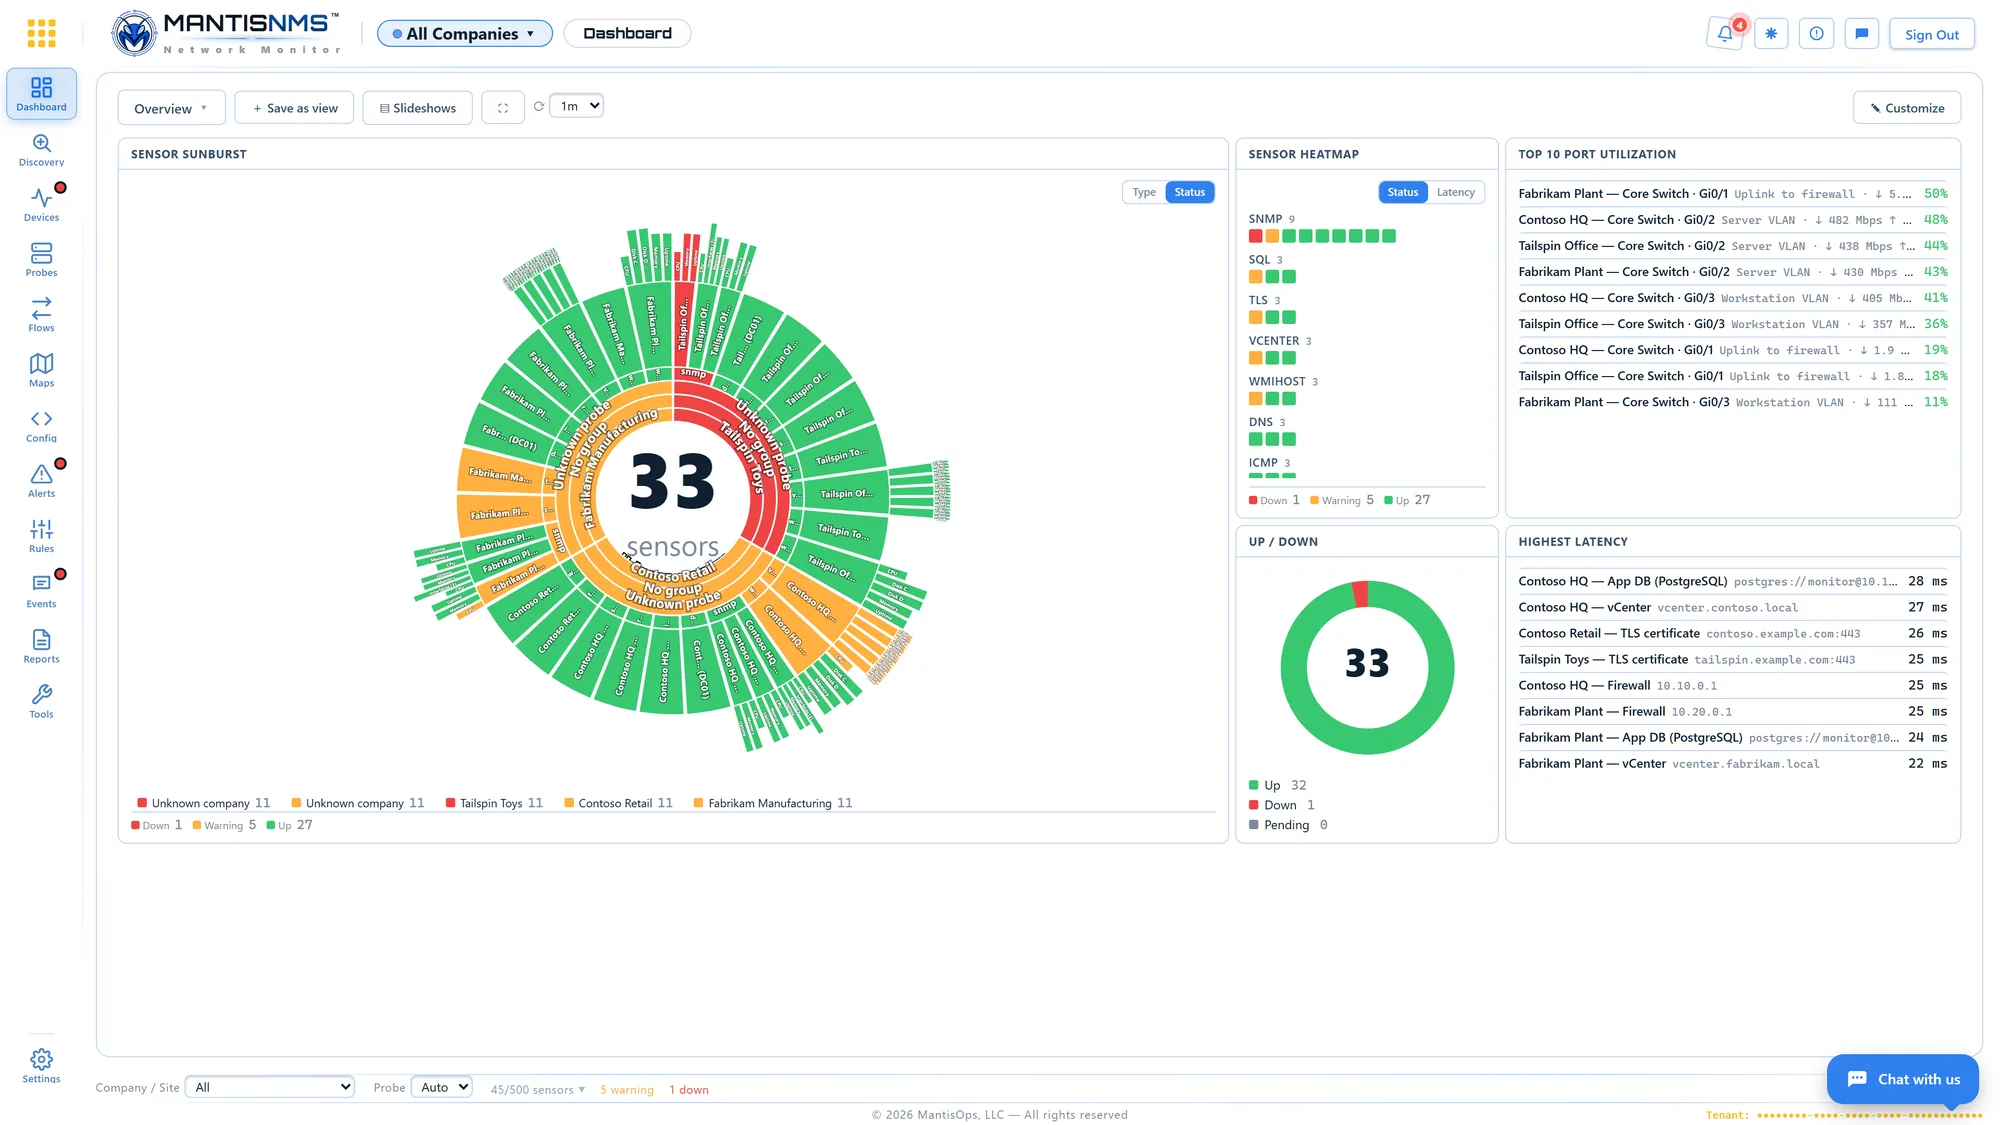The image size is (2000, 1125).
Task: Open the Reports sidebar section
Action: (x=41, y=646)
